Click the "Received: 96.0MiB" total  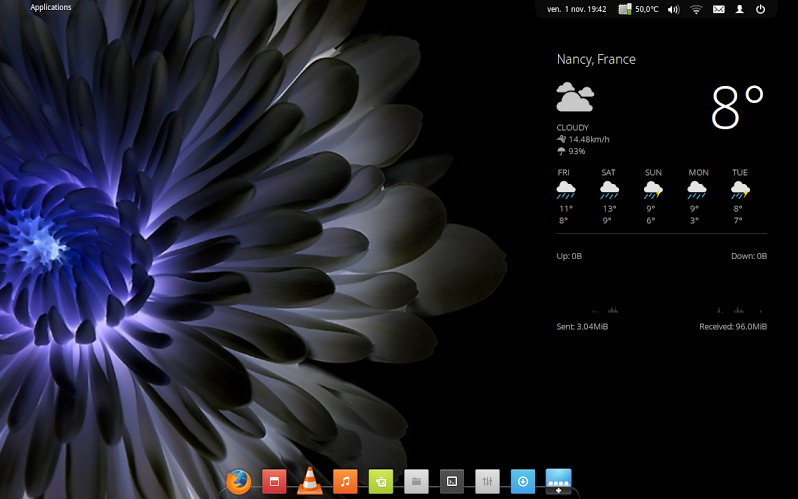(x=733, y=326)
